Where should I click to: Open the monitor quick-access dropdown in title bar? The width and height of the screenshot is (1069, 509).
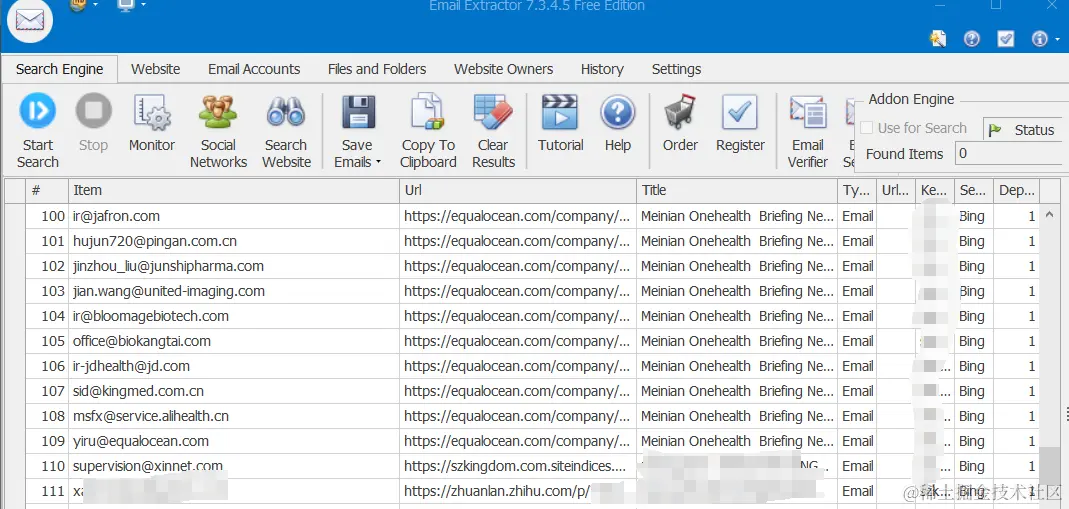coord(144,5)
